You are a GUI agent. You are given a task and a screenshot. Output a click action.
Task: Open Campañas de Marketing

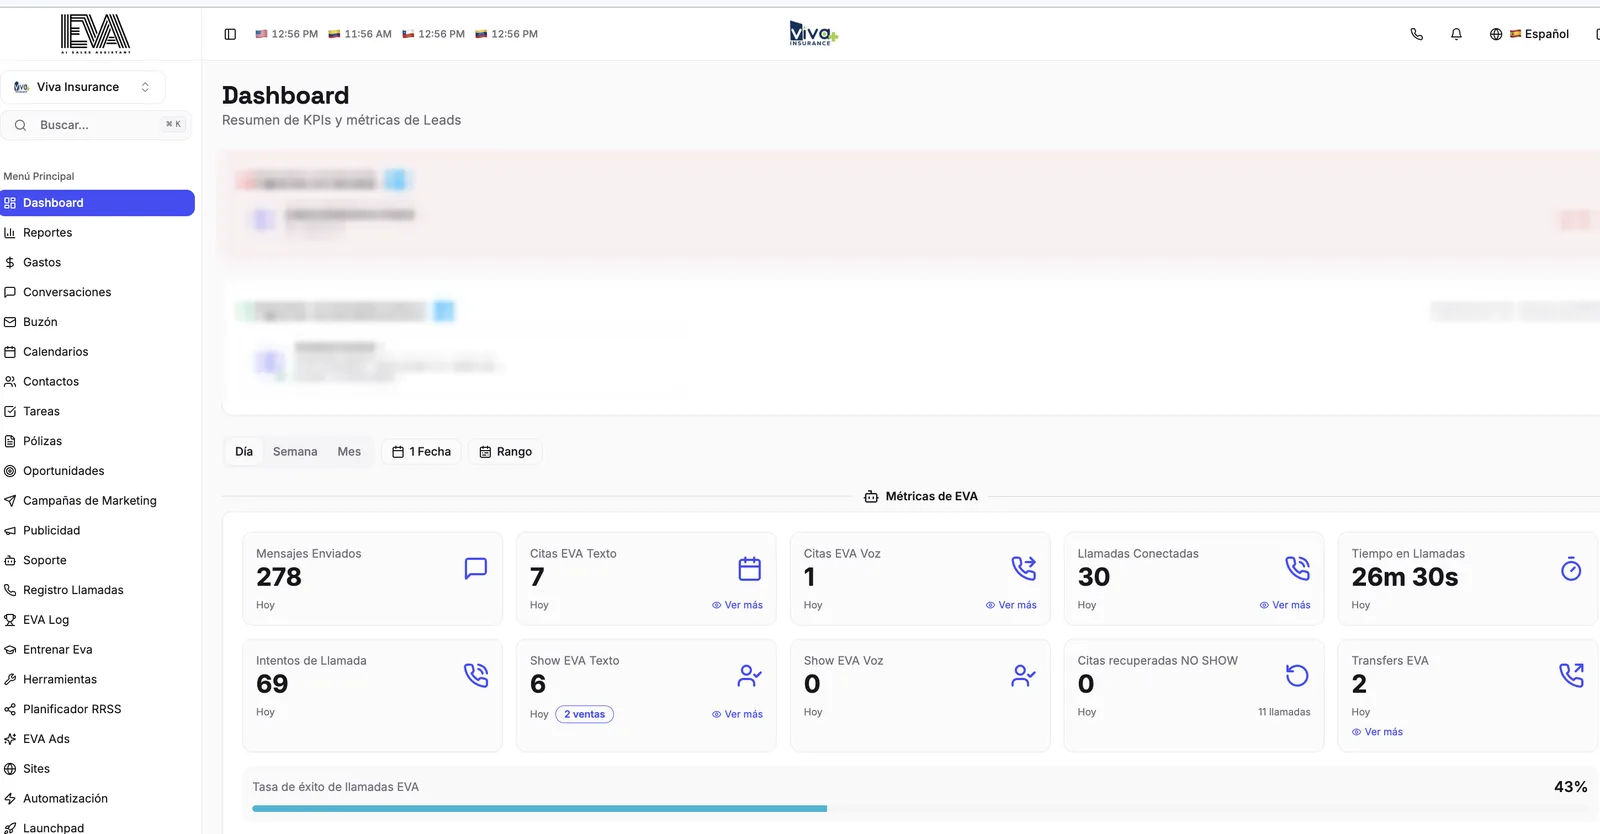coord(97,500)
